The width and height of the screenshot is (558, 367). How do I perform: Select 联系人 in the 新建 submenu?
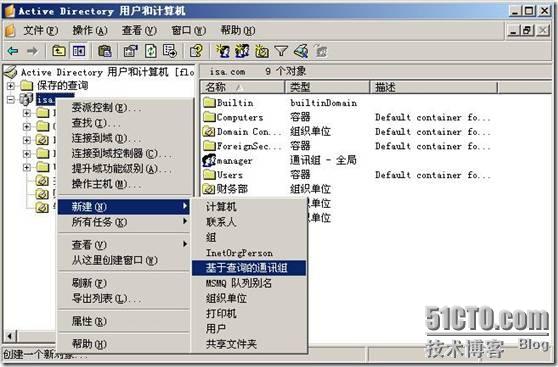coord(249,222)
